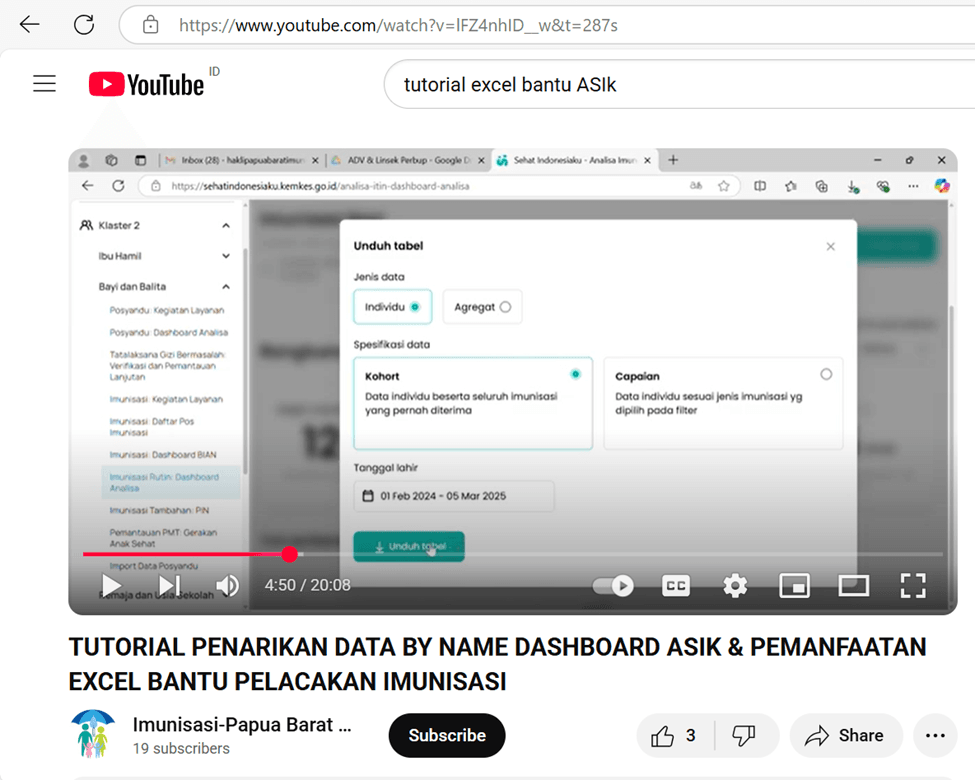Click the green Unduh tabel download button
The image size is (975, 780).
click(x=409, y=546)
